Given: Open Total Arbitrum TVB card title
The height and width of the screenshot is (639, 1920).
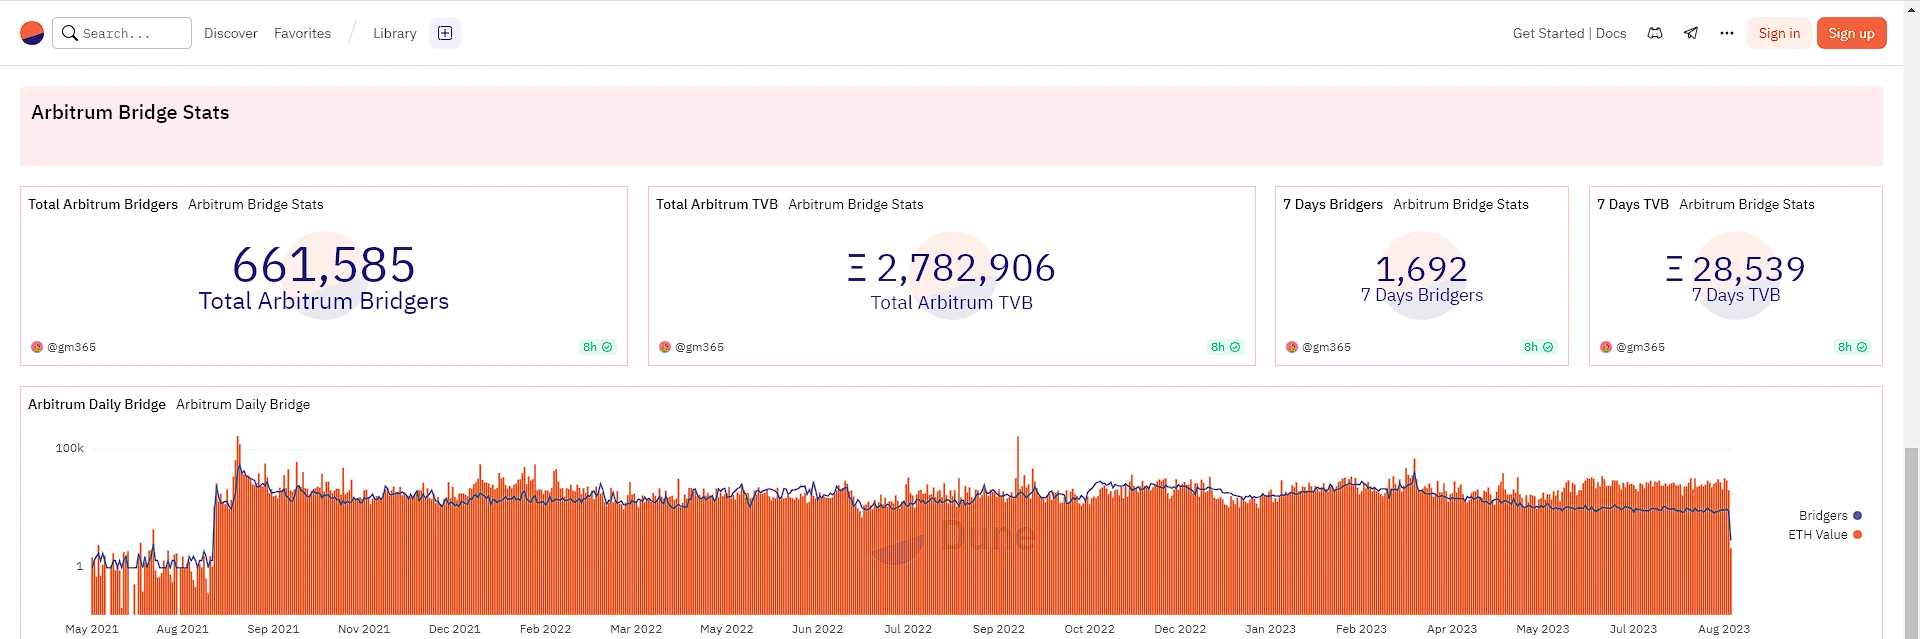Looking at the screenshot, I should [x=717, y=204].
